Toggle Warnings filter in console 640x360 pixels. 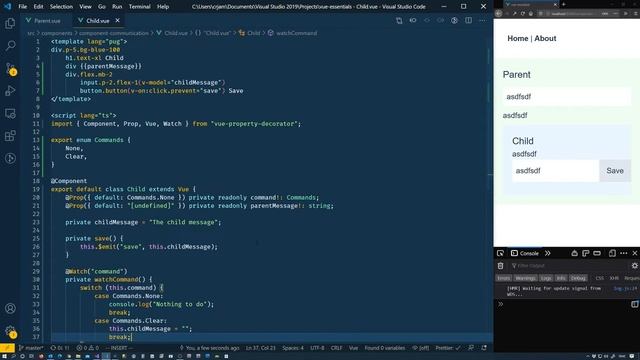[x=525, y=278]
